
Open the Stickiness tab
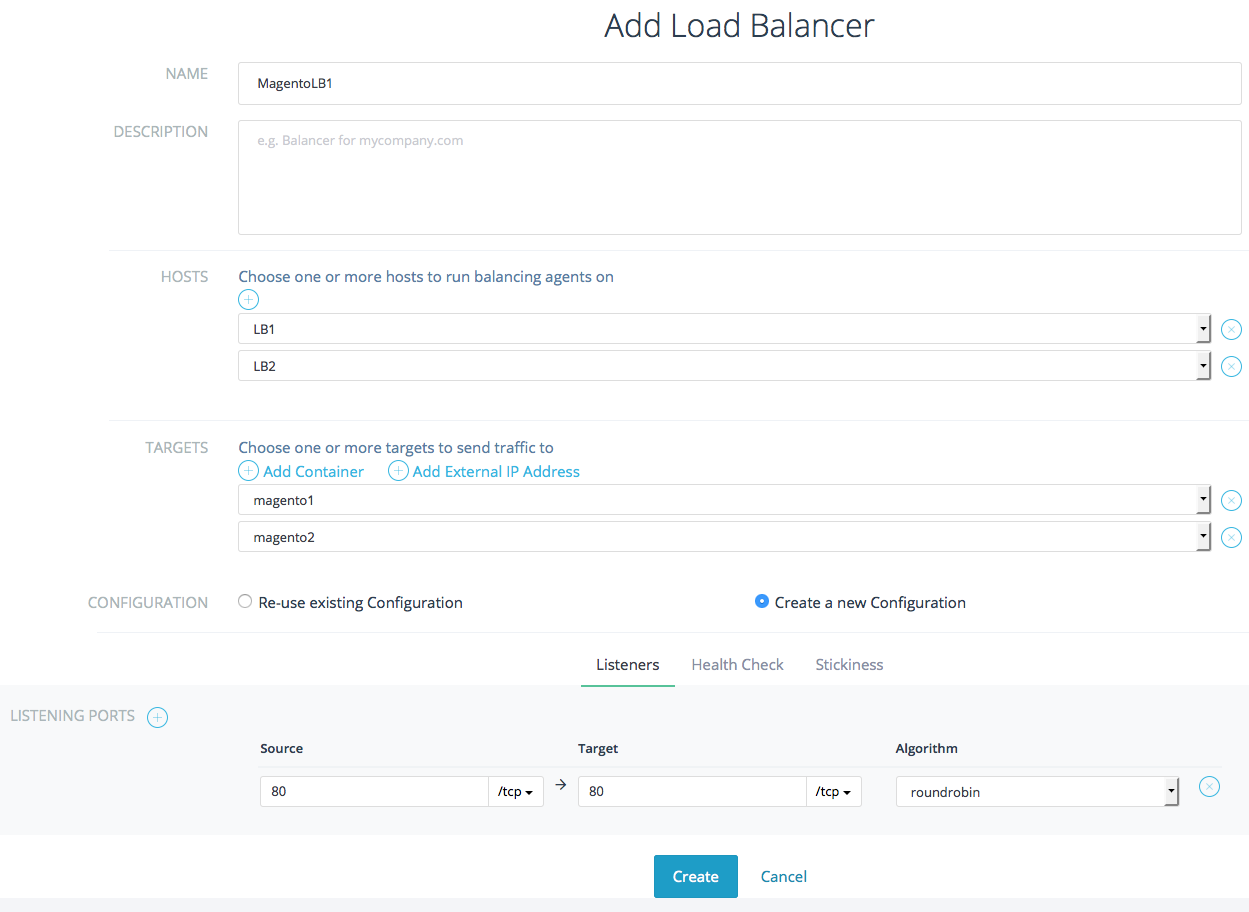pyautogui.click(x=849, y=664)
